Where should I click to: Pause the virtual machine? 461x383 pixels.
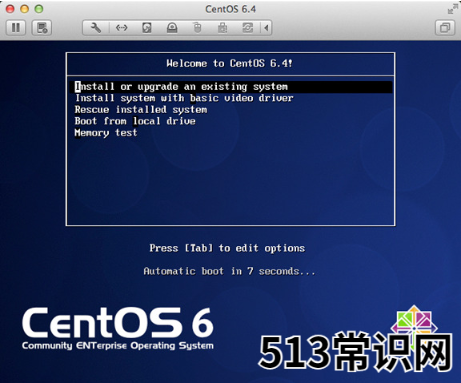coord(16,28)
